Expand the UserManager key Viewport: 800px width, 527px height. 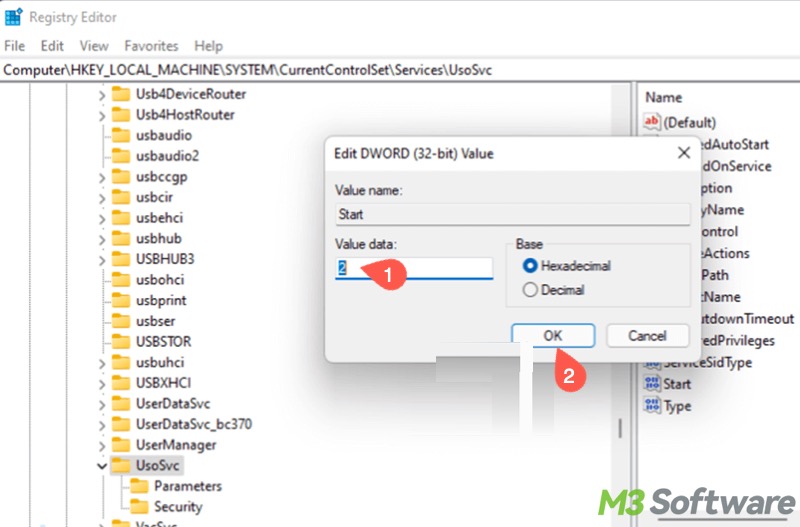pyautogui.click(x=102, y=446)
